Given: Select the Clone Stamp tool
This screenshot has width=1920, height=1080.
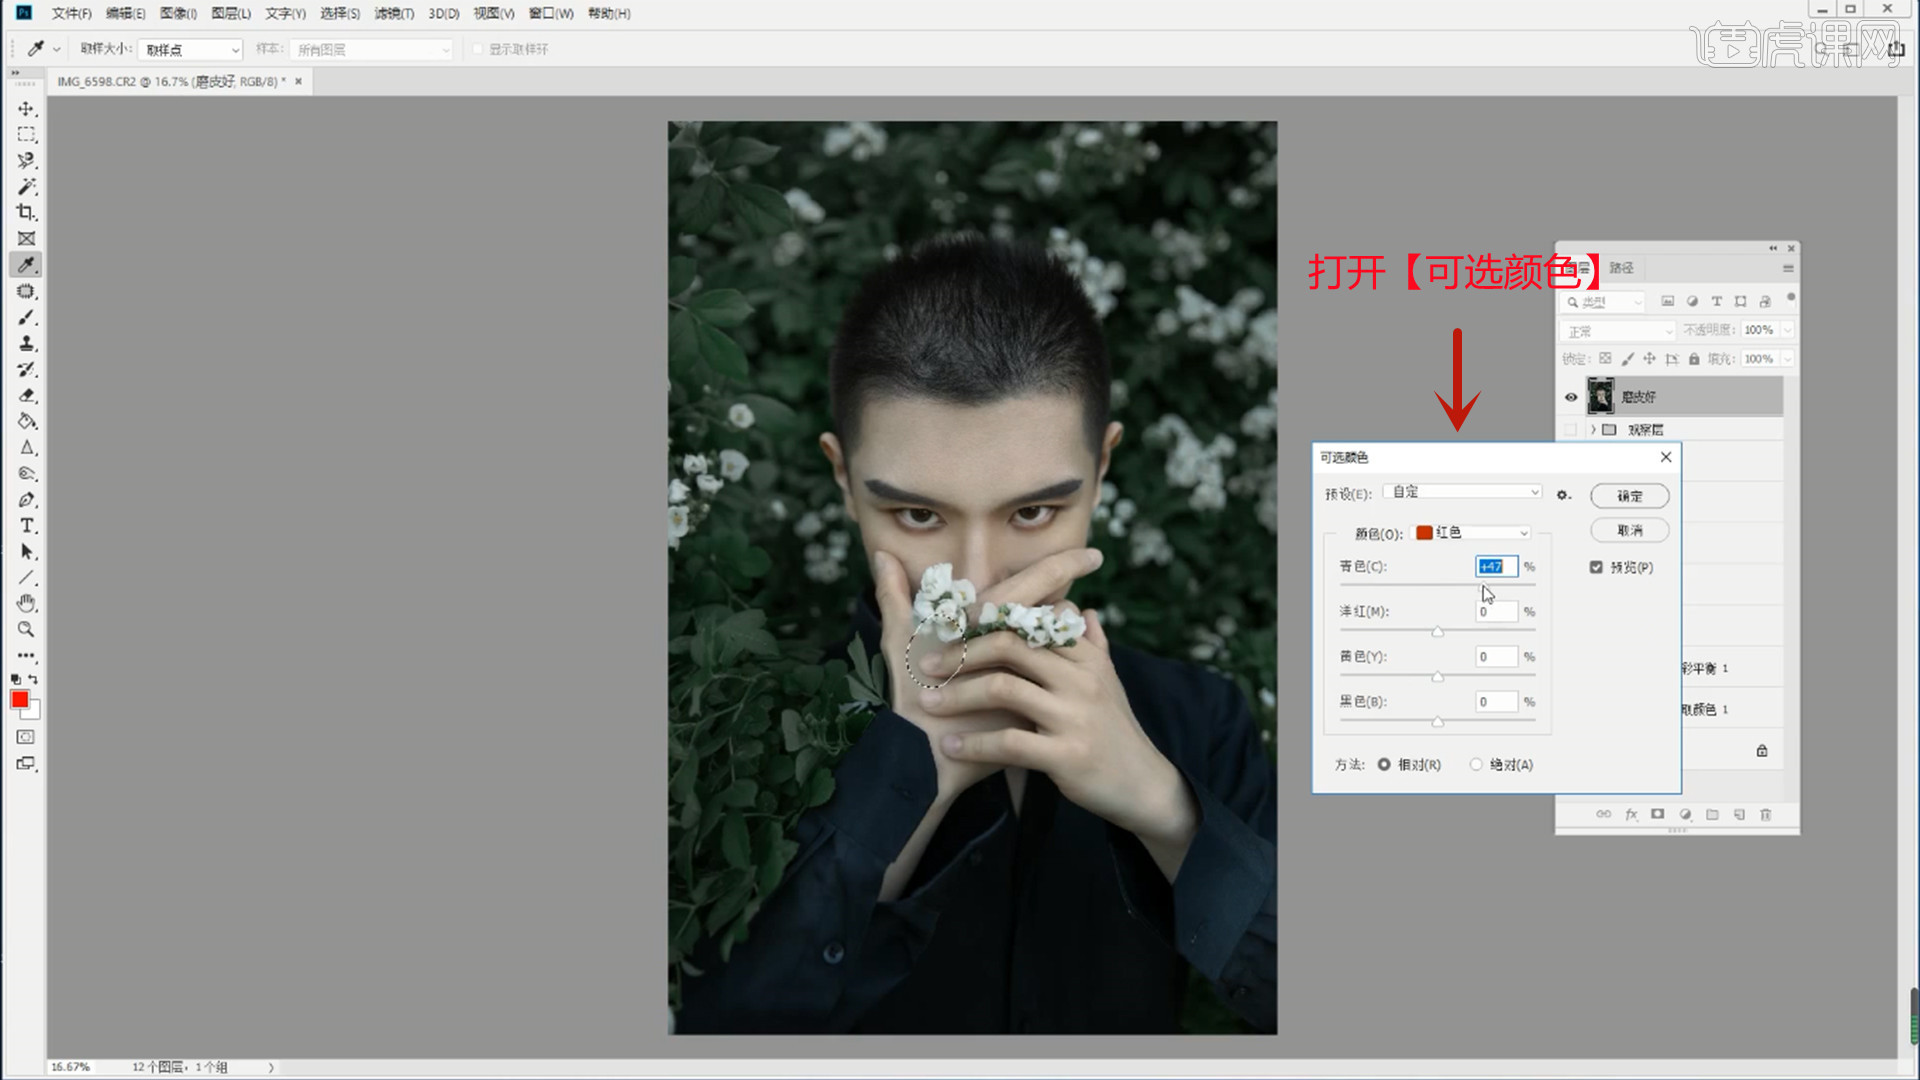Looking at the screenshot, I should [26, 343].
